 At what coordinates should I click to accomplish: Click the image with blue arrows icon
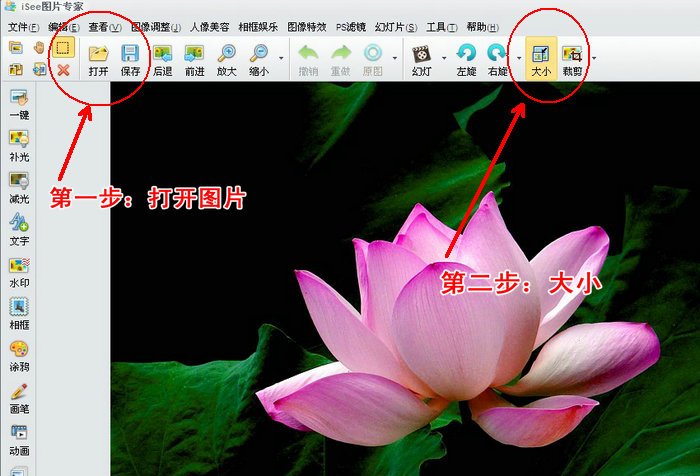[x=39, y=69]
